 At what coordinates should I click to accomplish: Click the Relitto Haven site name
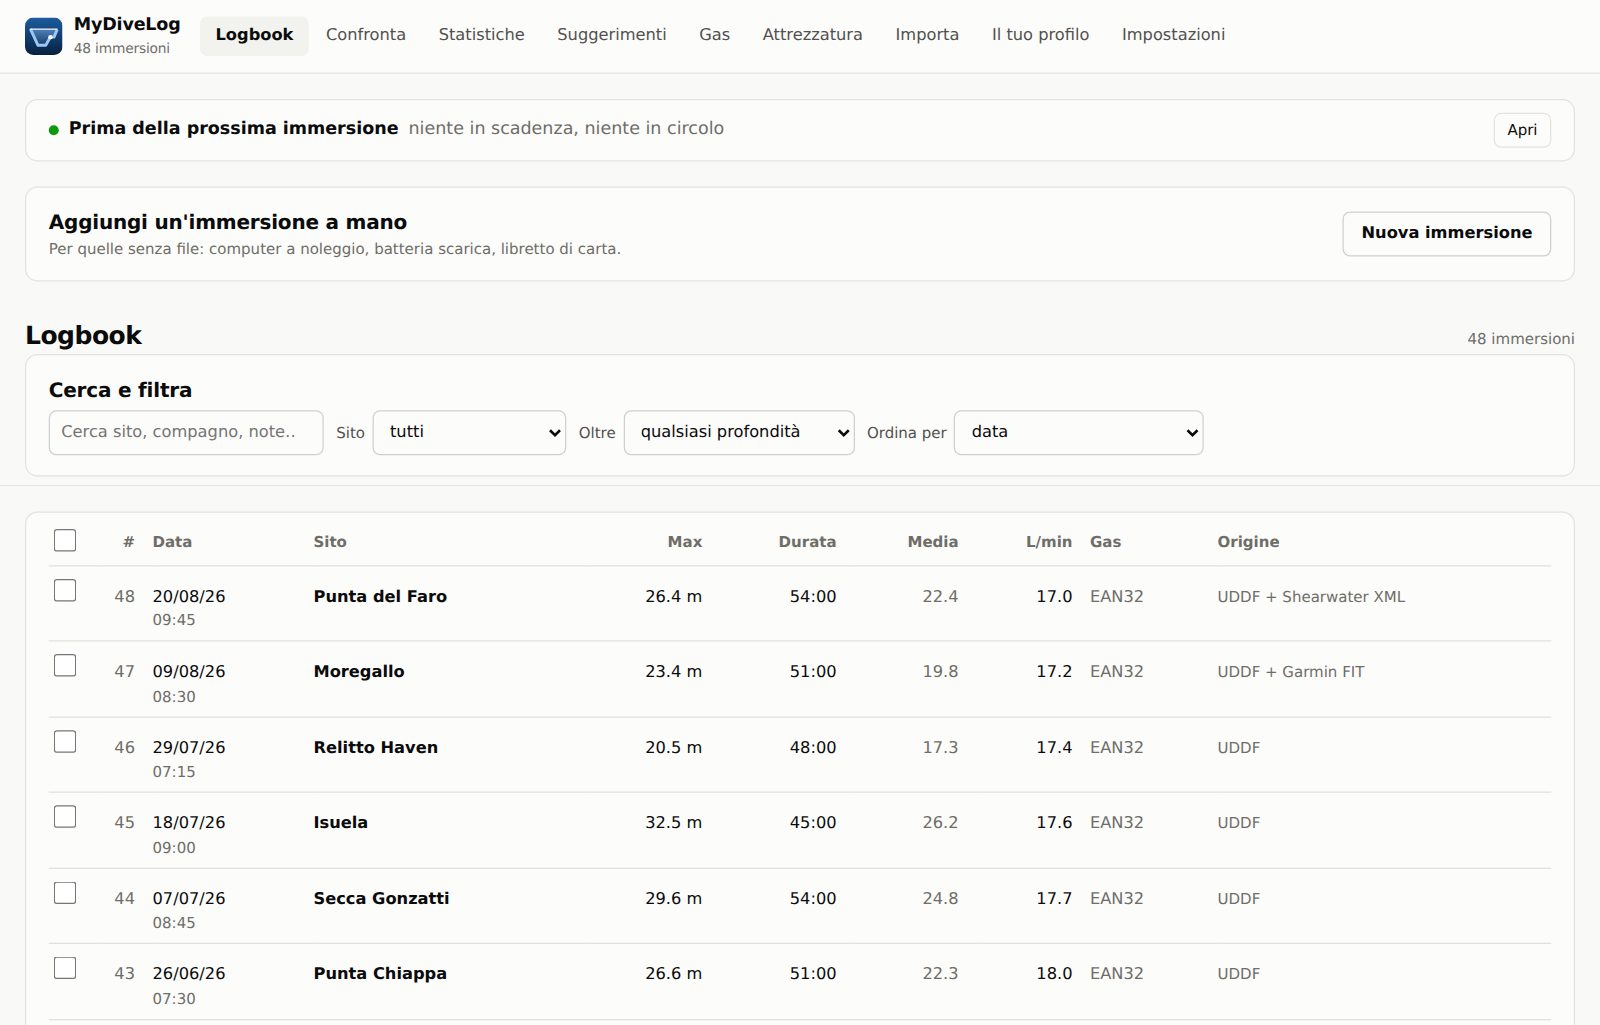pos(376,747)
